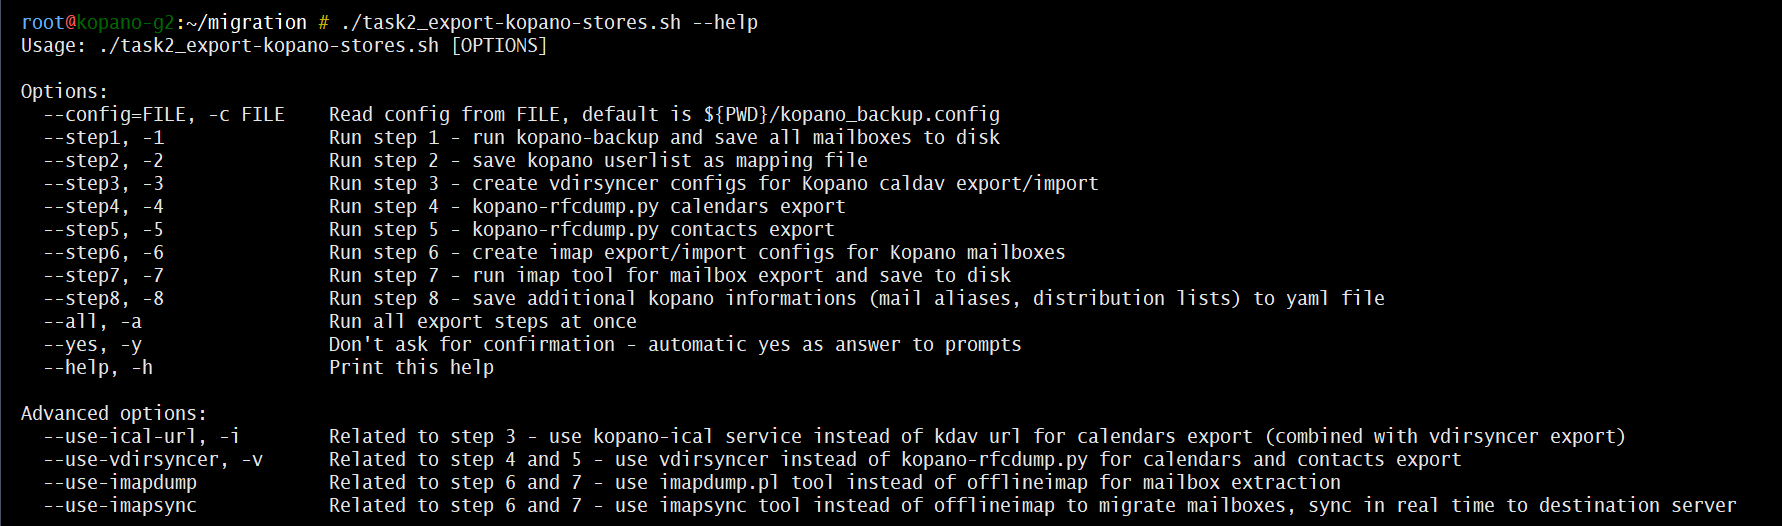This screenshot has width=1782, height=526.
Task: Click the --help, -h option
Action: click(x=98, y=367)
